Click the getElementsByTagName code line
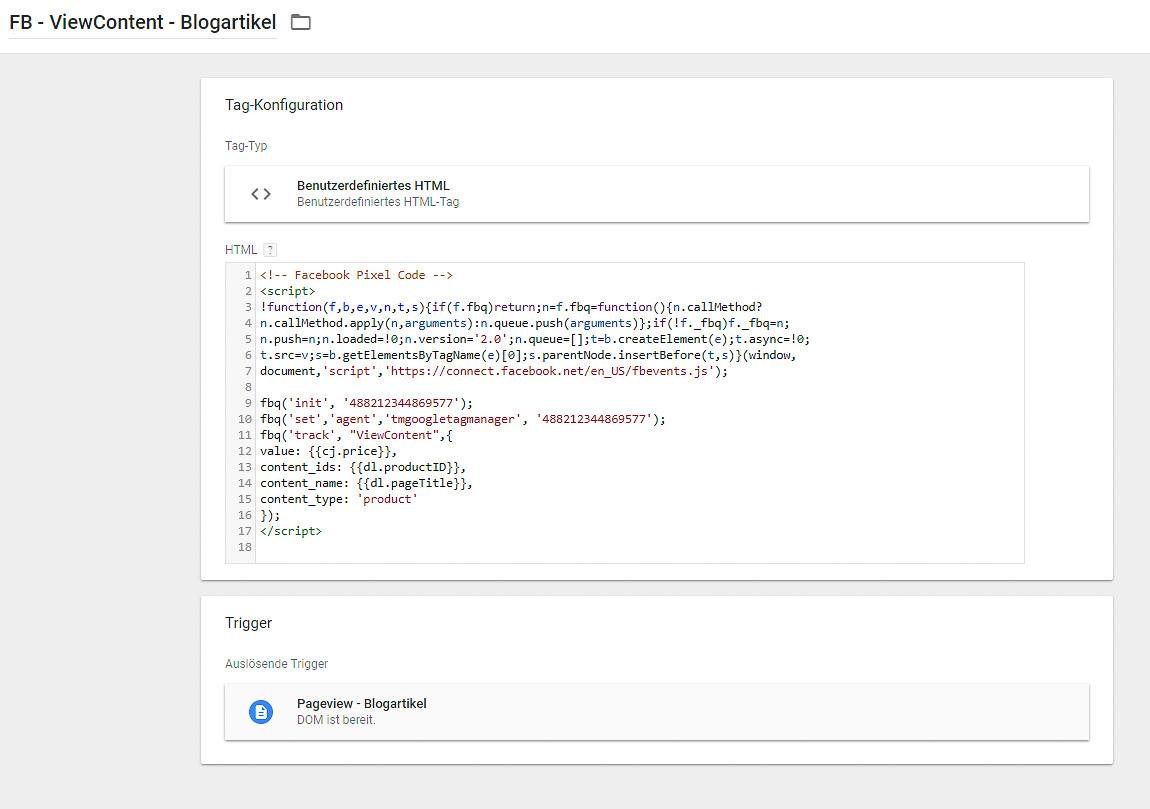1150x809 pixels. tap(528, 355)
